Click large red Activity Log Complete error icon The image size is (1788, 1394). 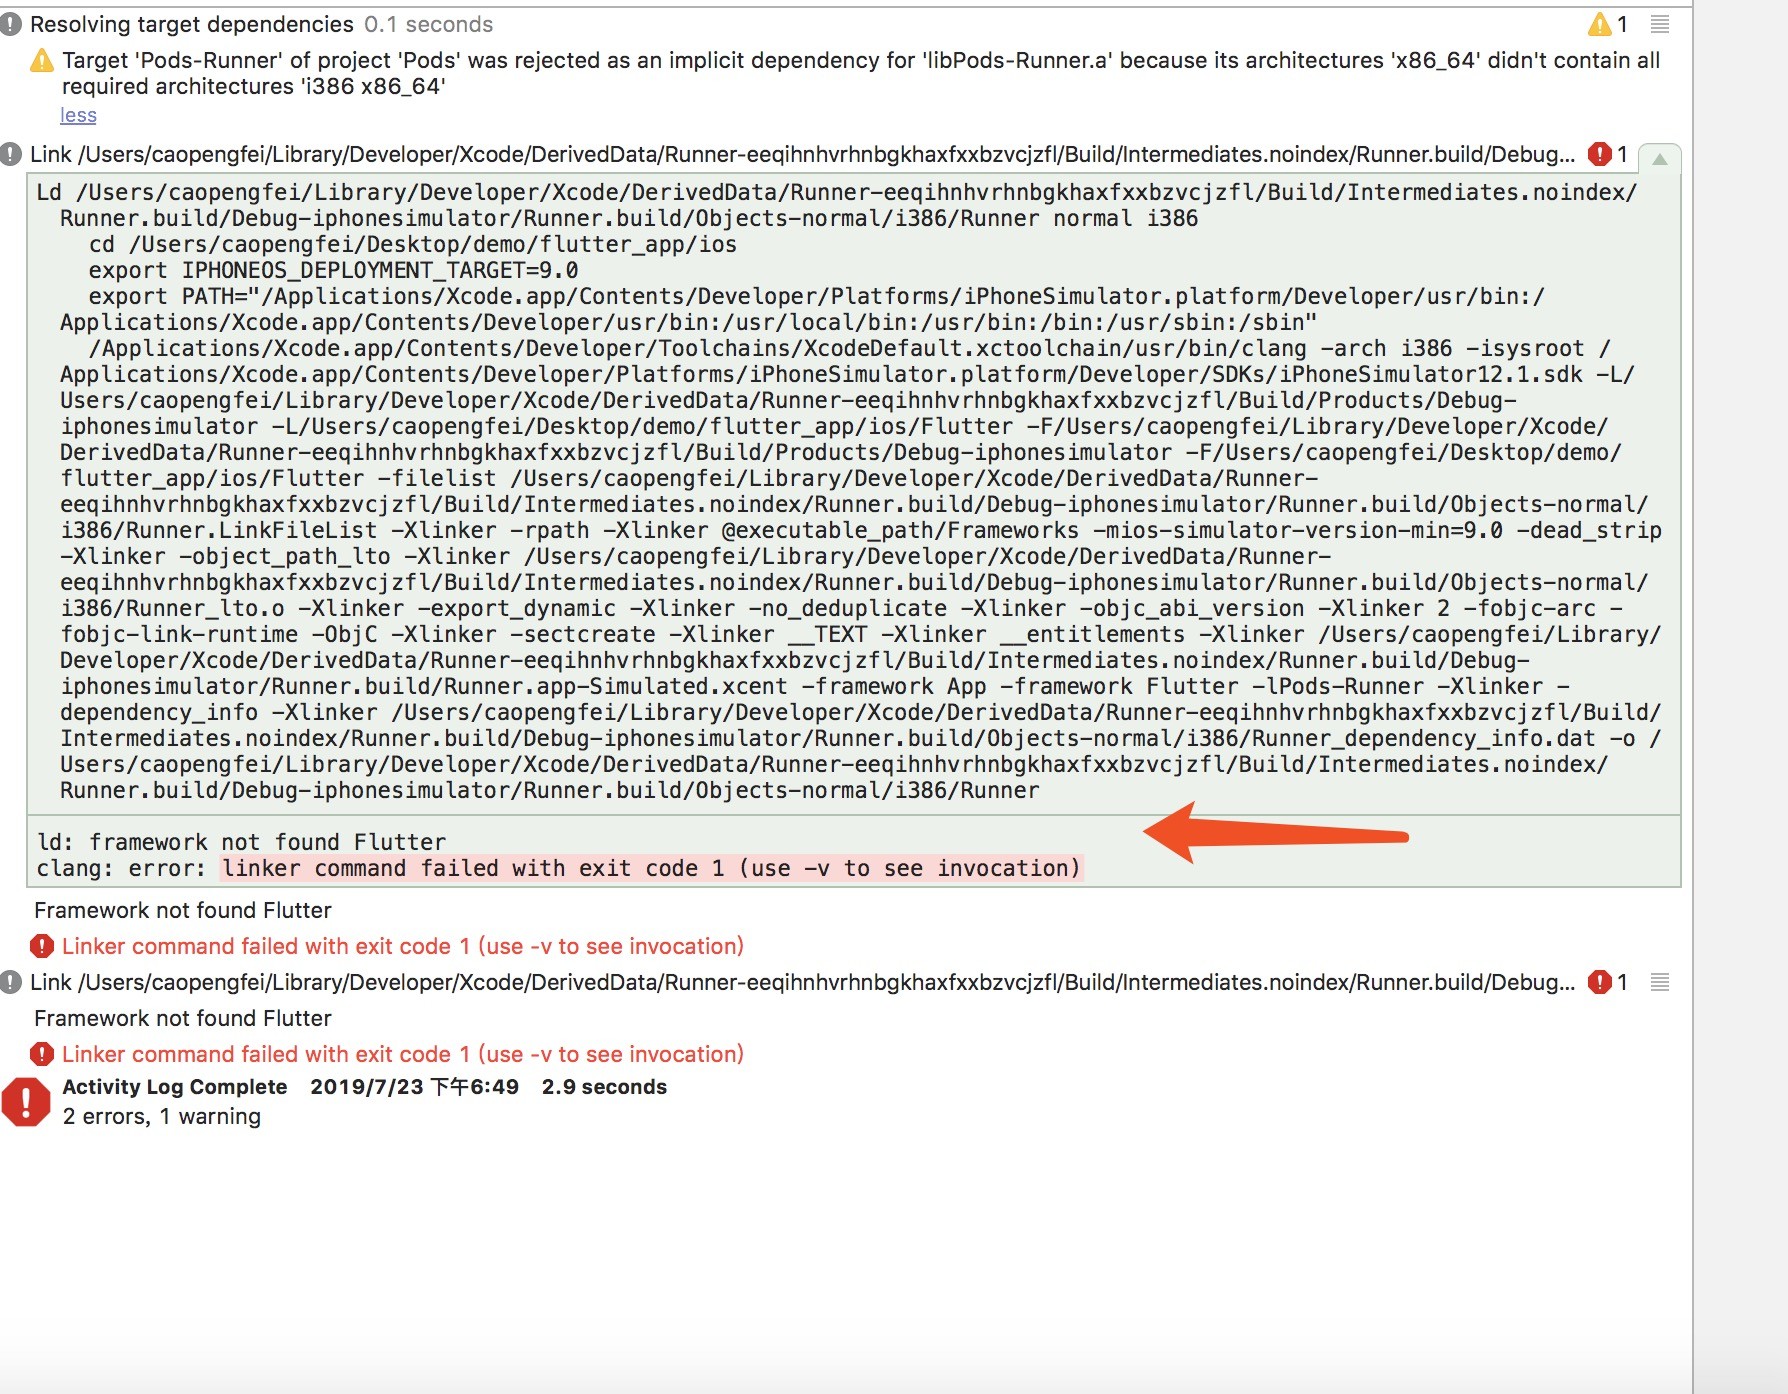26,1102
